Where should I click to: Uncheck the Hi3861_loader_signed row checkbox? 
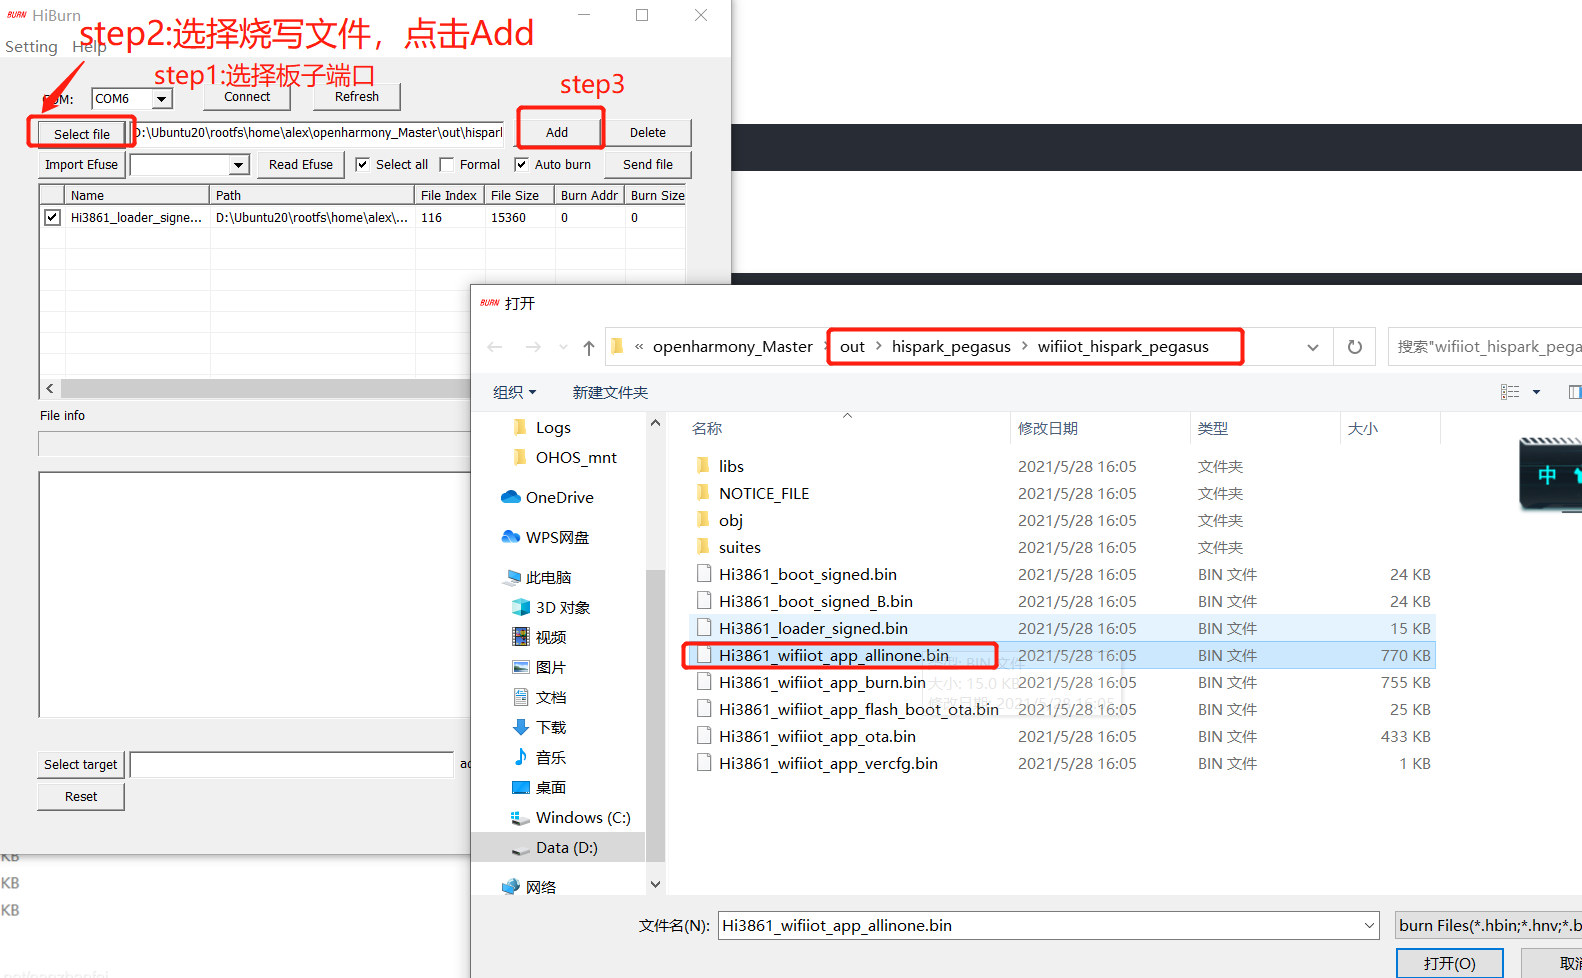point(52,217)
